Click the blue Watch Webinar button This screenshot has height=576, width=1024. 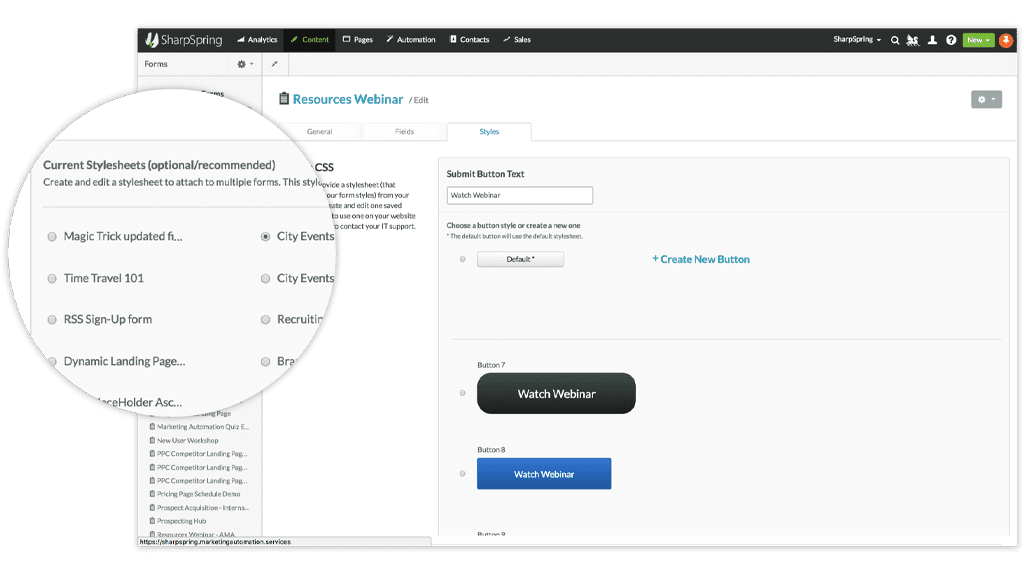pyautogui.click(x=544, y=473)
